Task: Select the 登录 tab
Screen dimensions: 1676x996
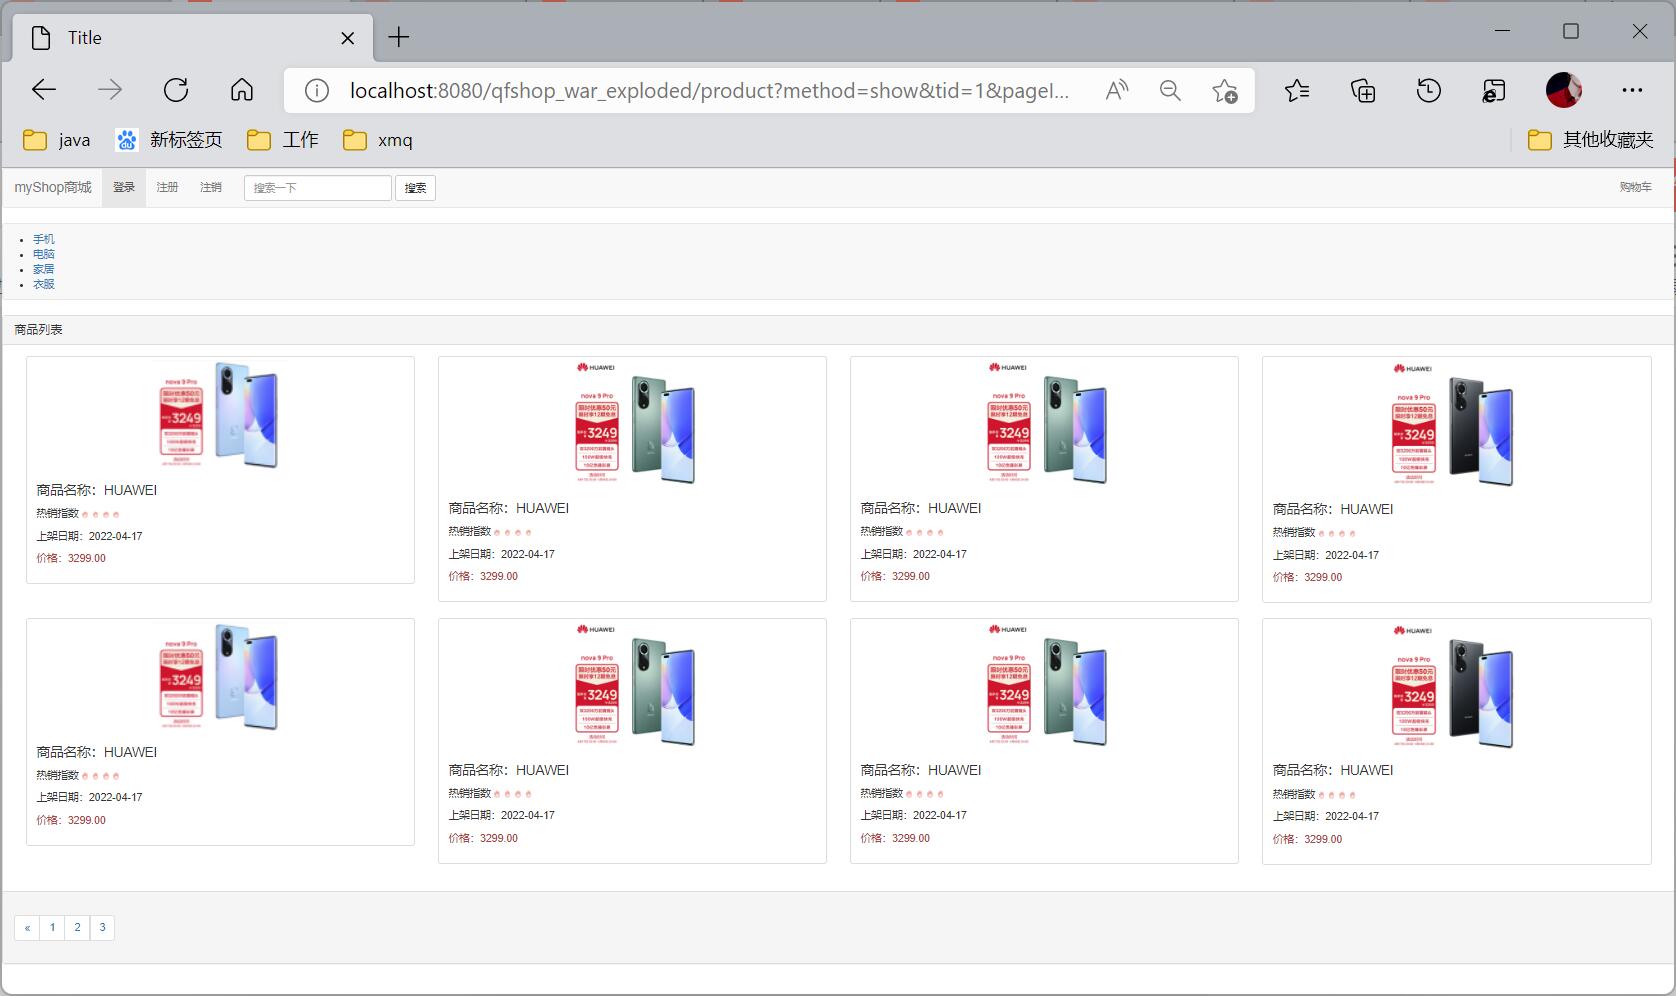Action: (124, 187)
